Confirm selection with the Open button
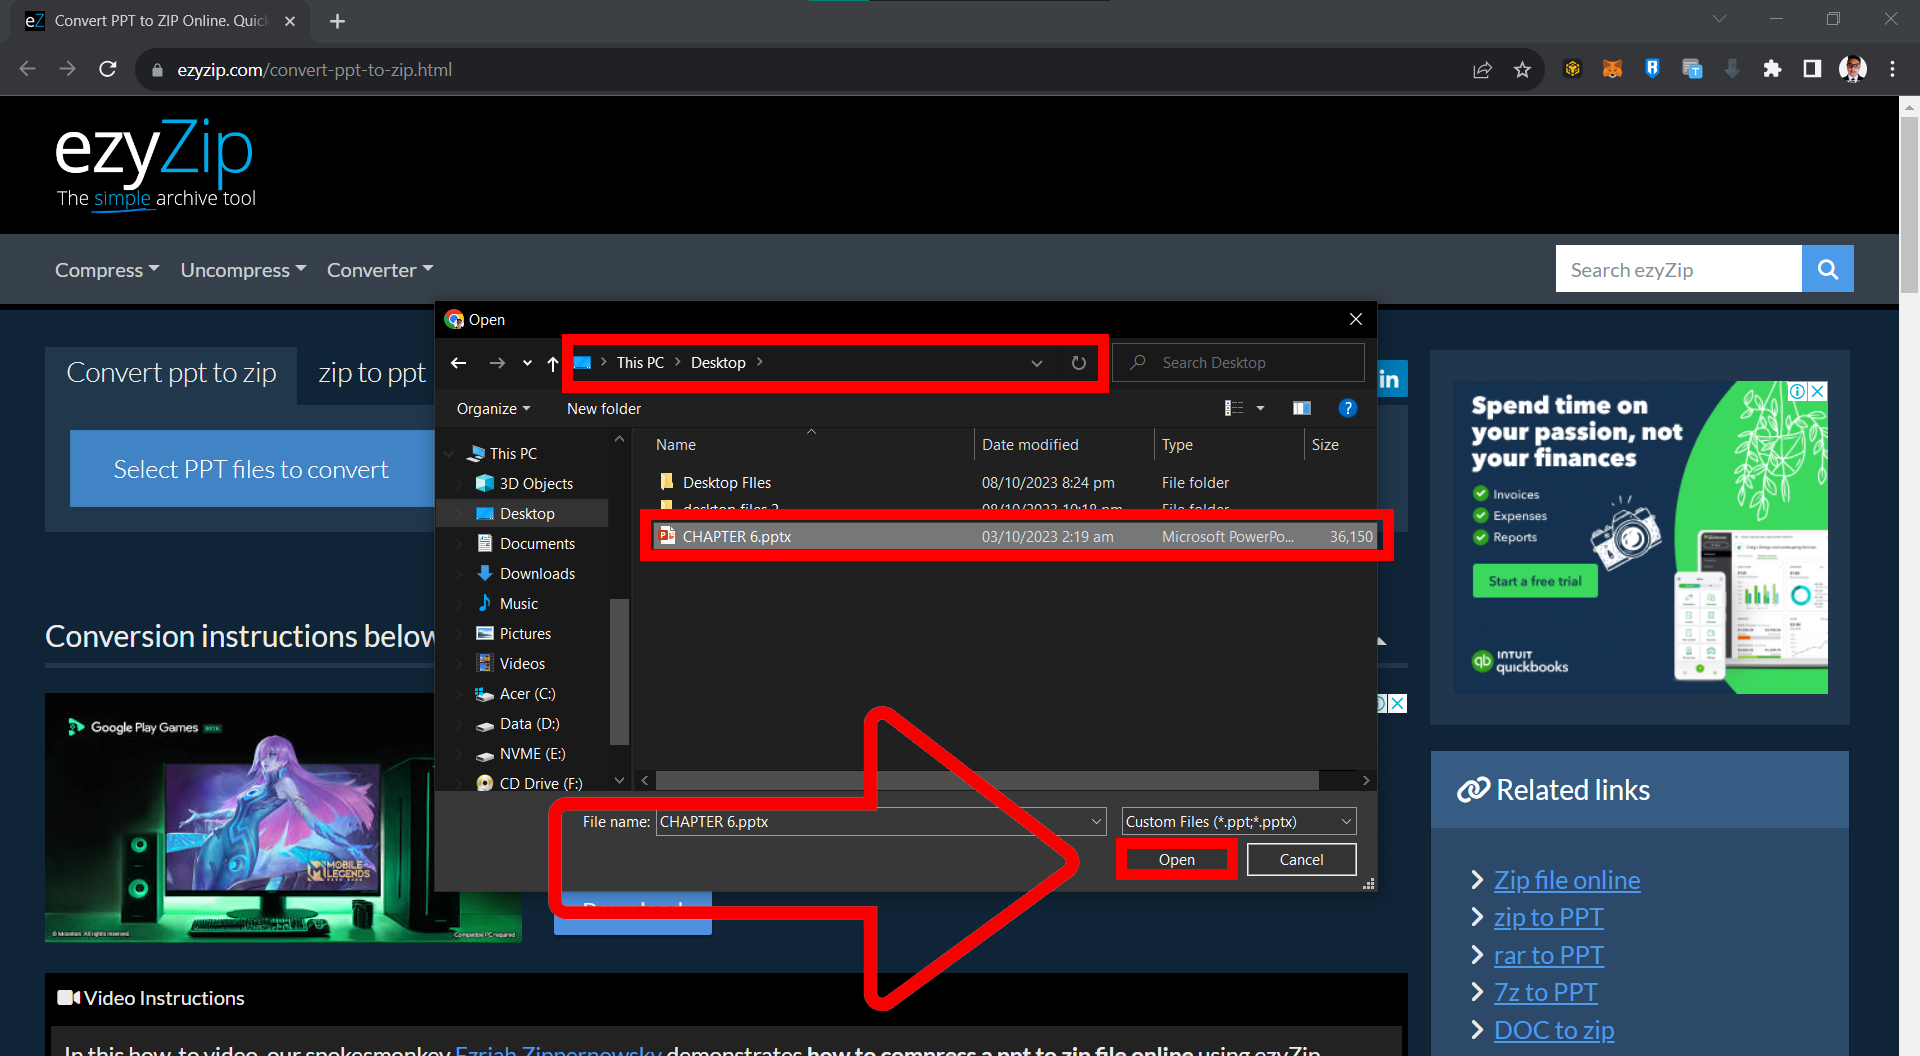The height and width of the screenshot is (1056, 1920). click(1176, 859)
